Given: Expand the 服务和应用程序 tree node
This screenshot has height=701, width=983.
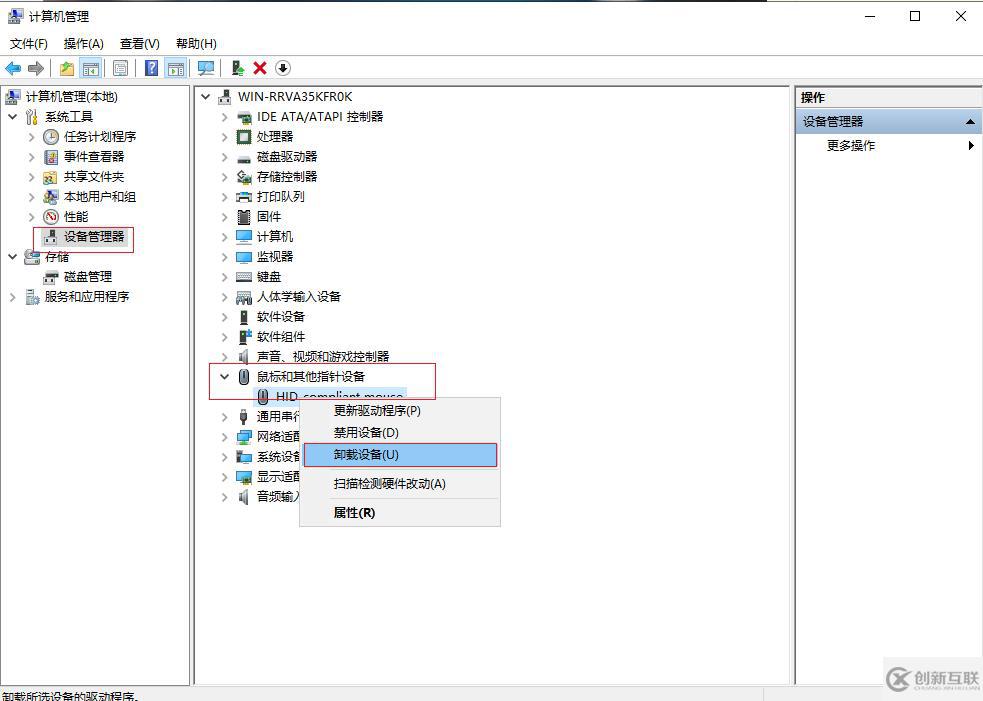Looking at the screenshot, I should pyautogui.click(x=13, y=297).
